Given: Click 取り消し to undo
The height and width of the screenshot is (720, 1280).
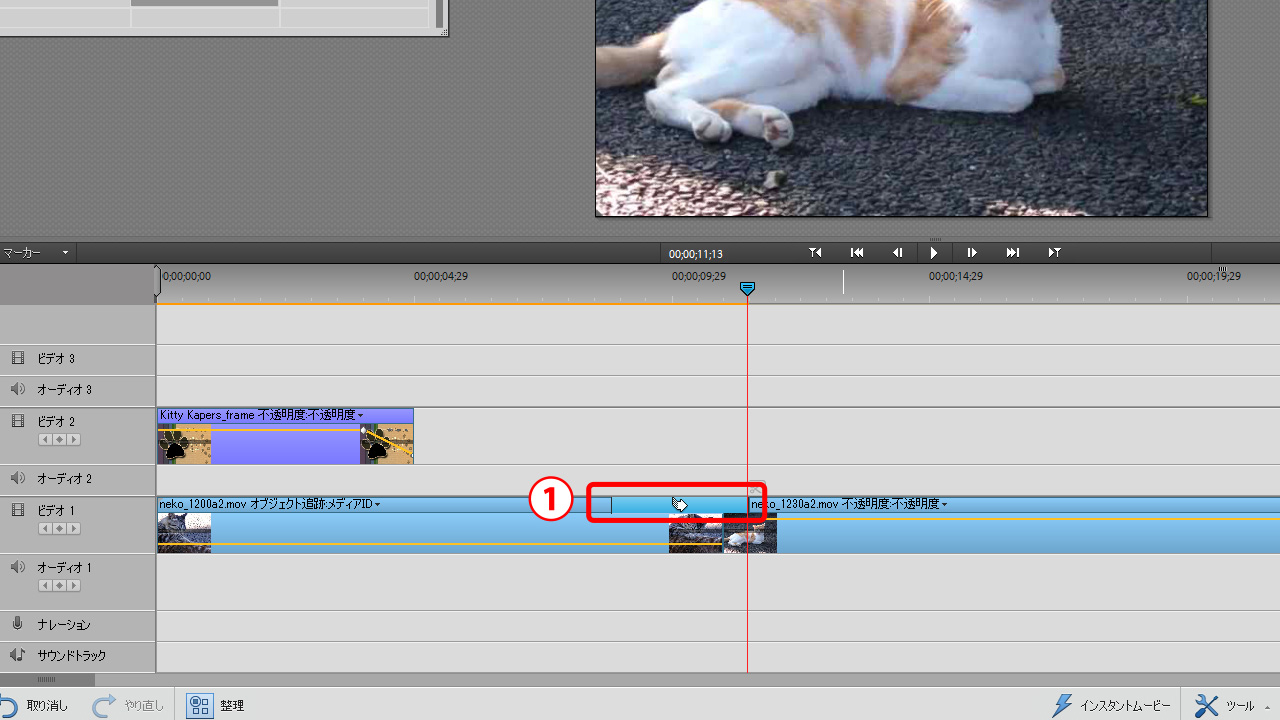Looking at the screenshot, I should 36,706.
